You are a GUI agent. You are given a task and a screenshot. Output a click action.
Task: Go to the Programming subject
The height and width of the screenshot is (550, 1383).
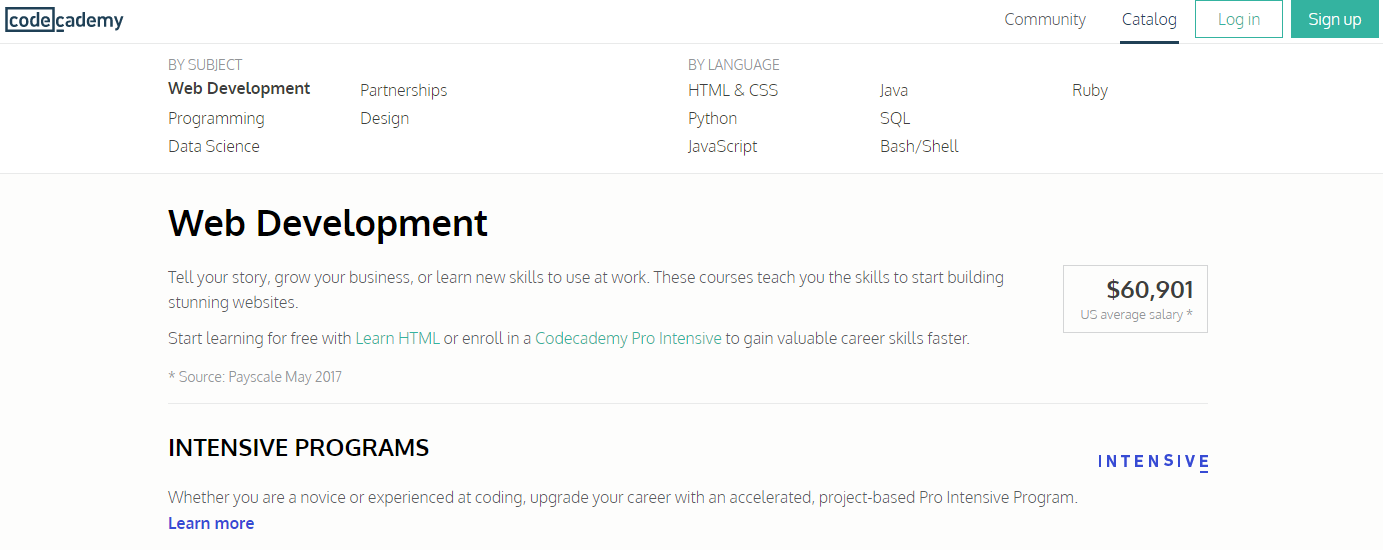point(216,118)
